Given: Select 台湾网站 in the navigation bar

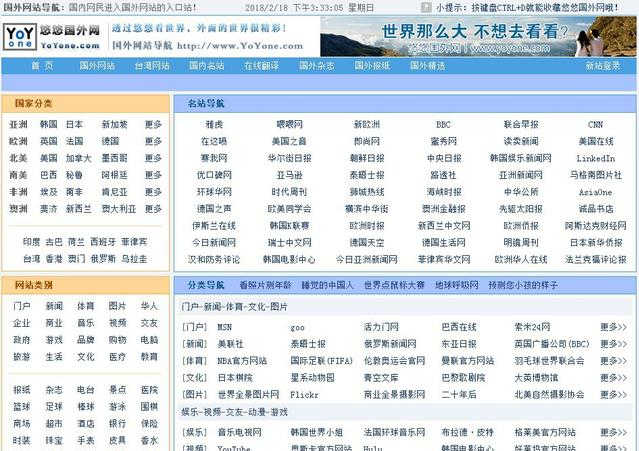Looking at the screenshot, I should coord(152,66).
